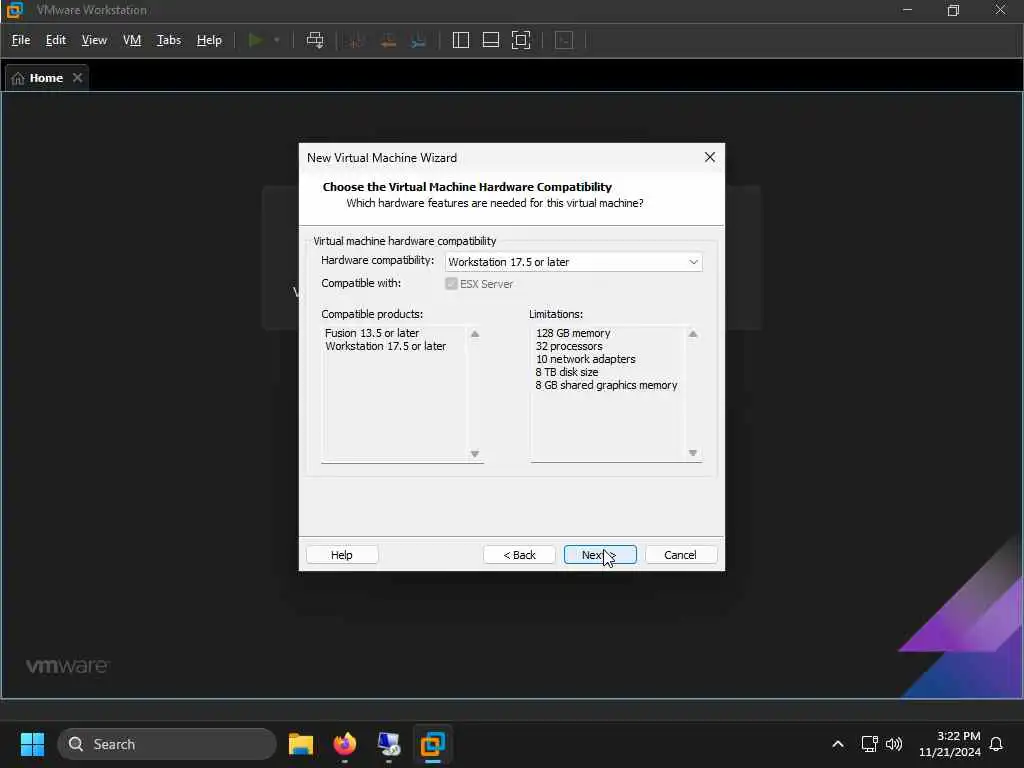The height and width of the screenshot is (768, 1024).
Task: Click Next in the wizard
Action: 600,555
